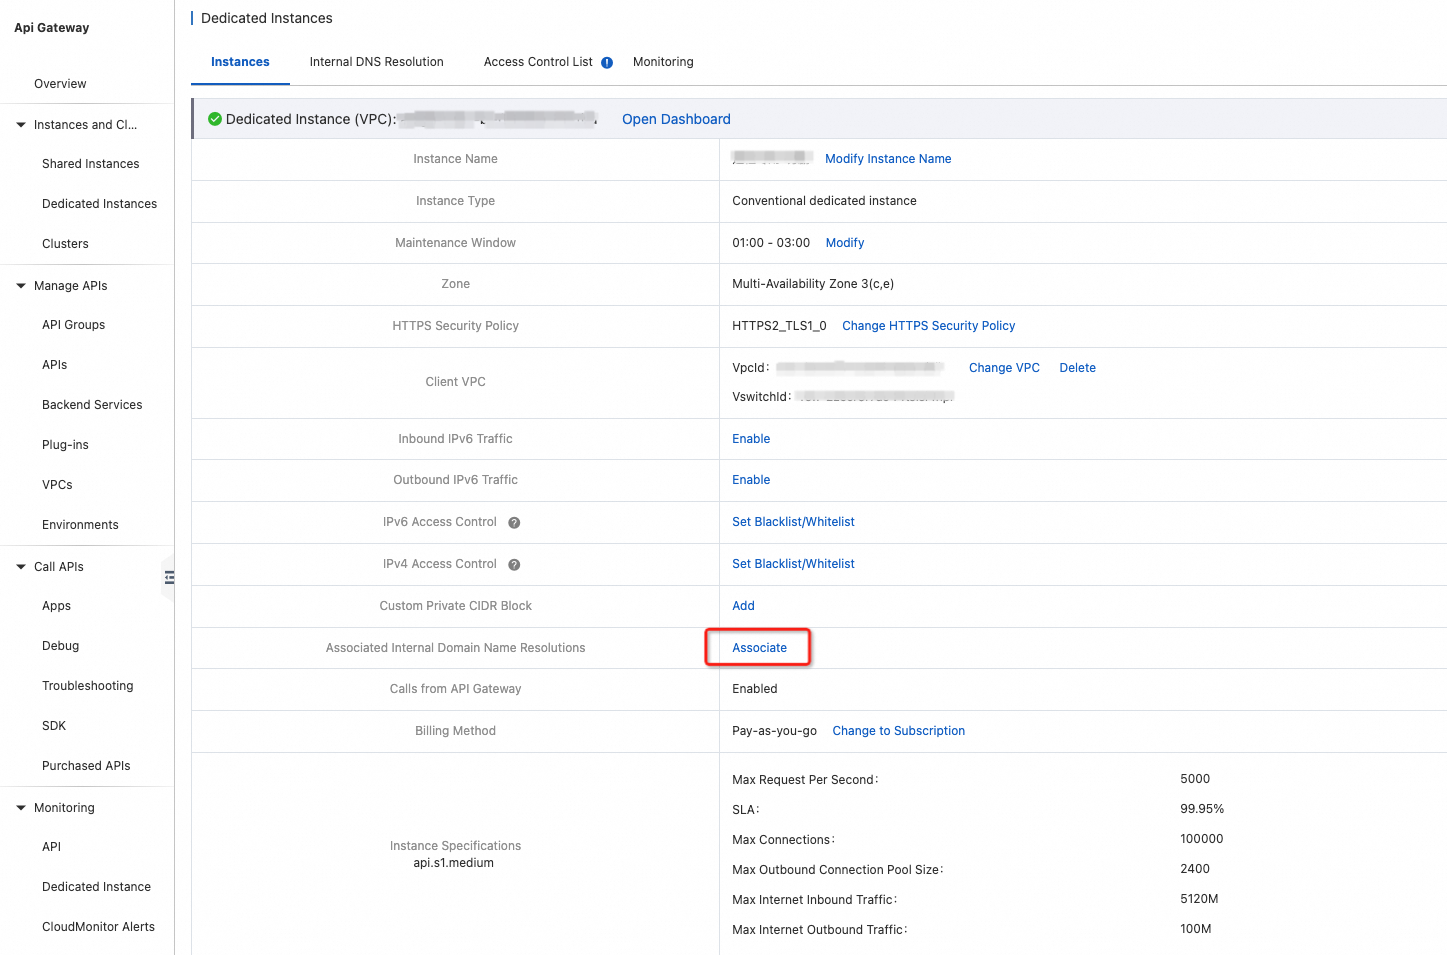The width and height of the screenshot is (1447, 955).
Task: Click Change to Subscription billing link
Action: pyautogui.click(x=898, y=731)
